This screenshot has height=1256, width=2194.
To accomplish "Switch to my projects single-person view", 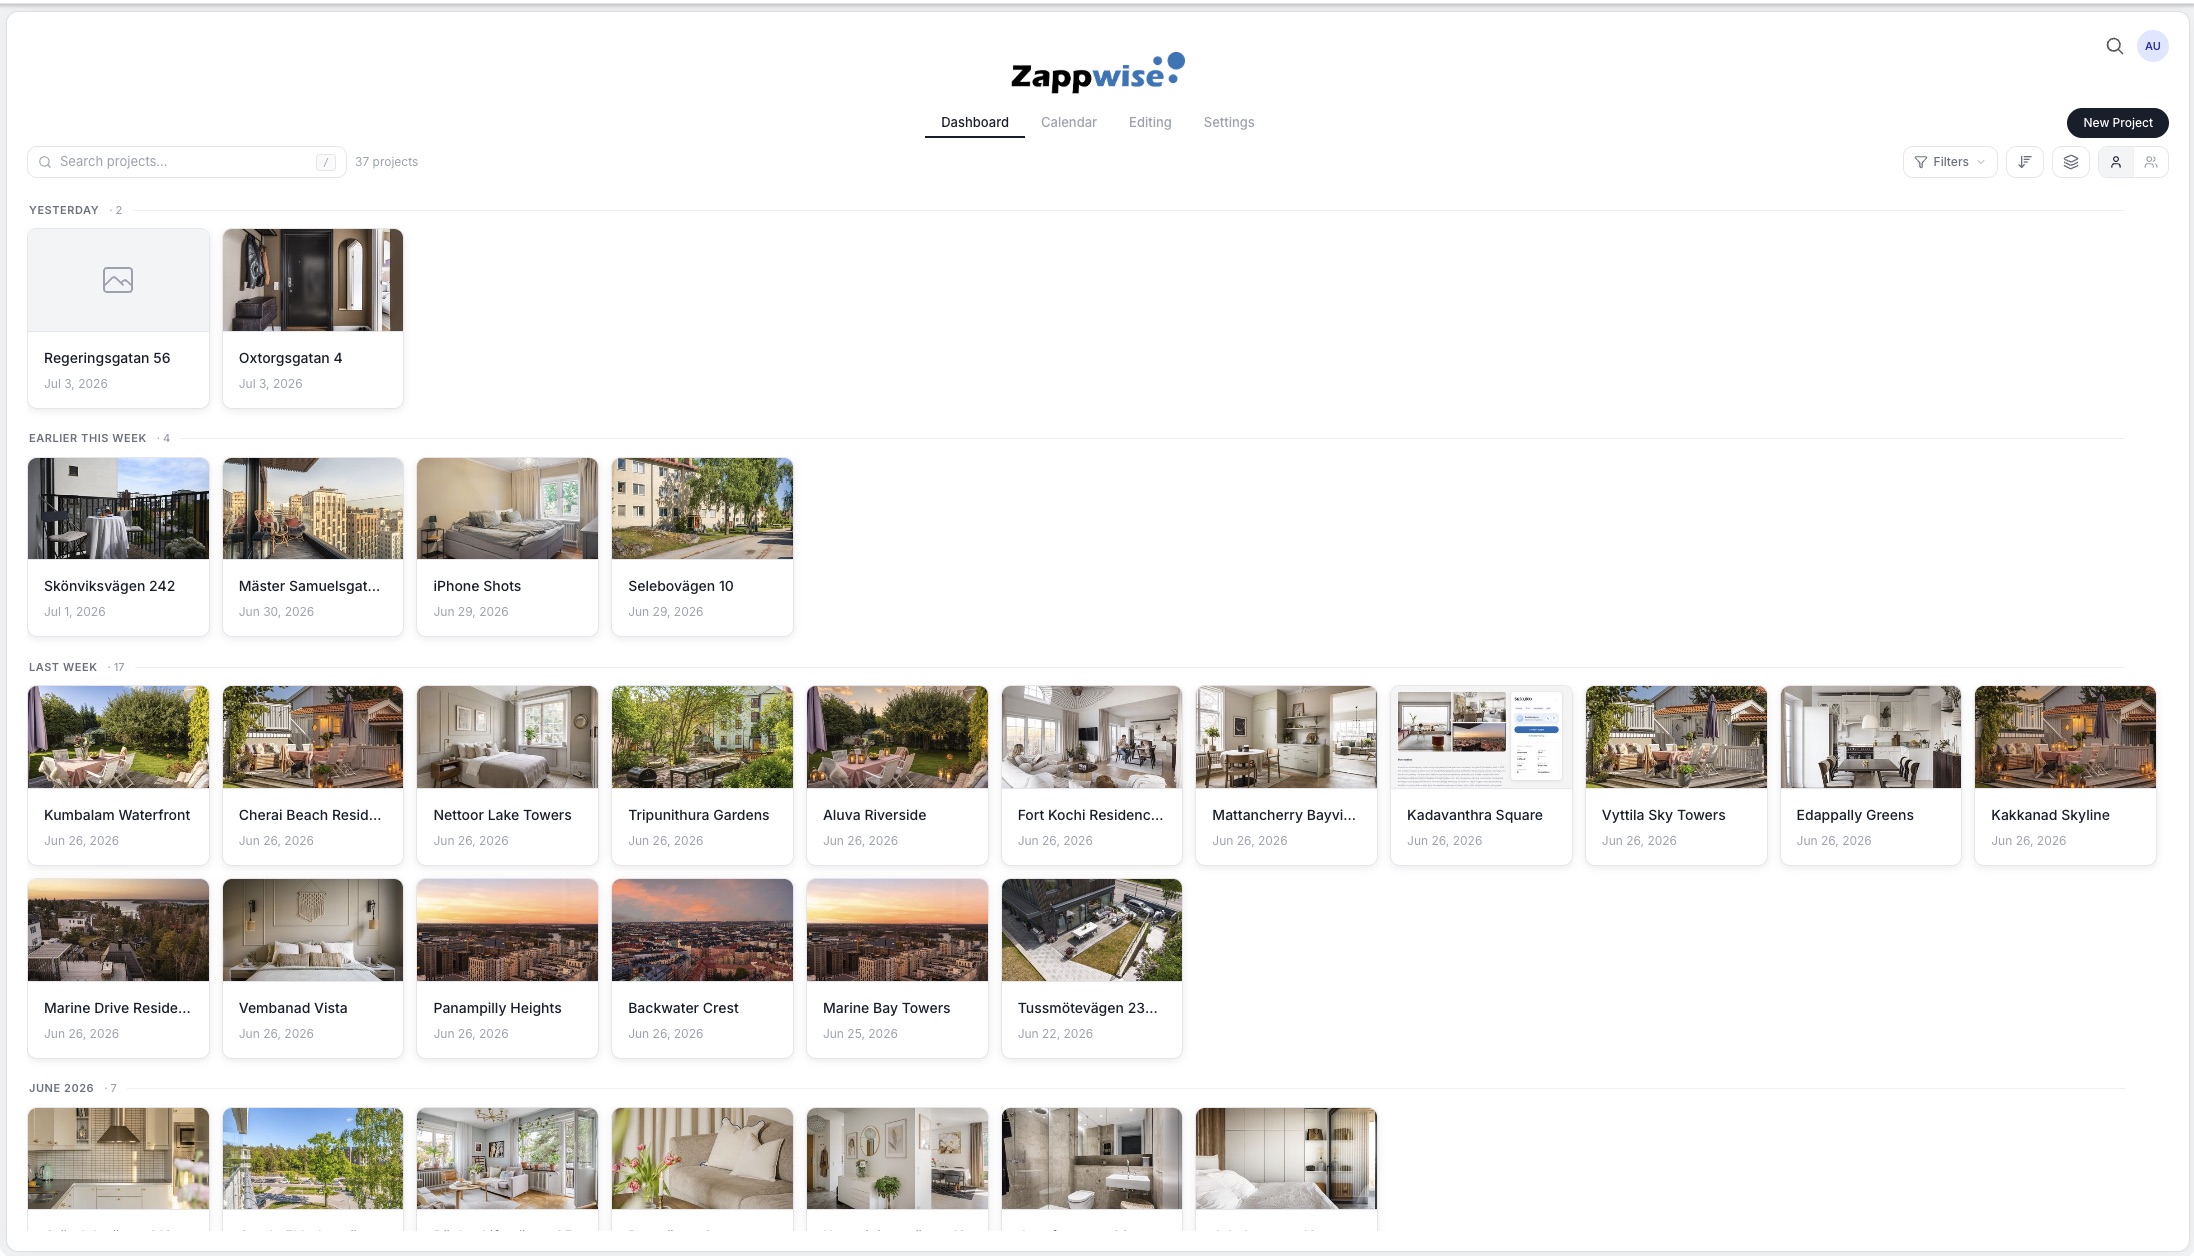I will tap(2115, 162).
